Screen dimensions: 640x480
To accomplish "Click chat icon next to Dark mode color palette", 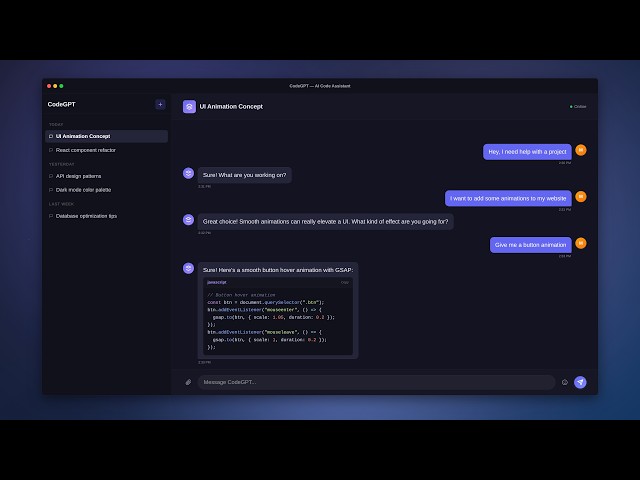I will pyautogui.click(x=51, y=190).
